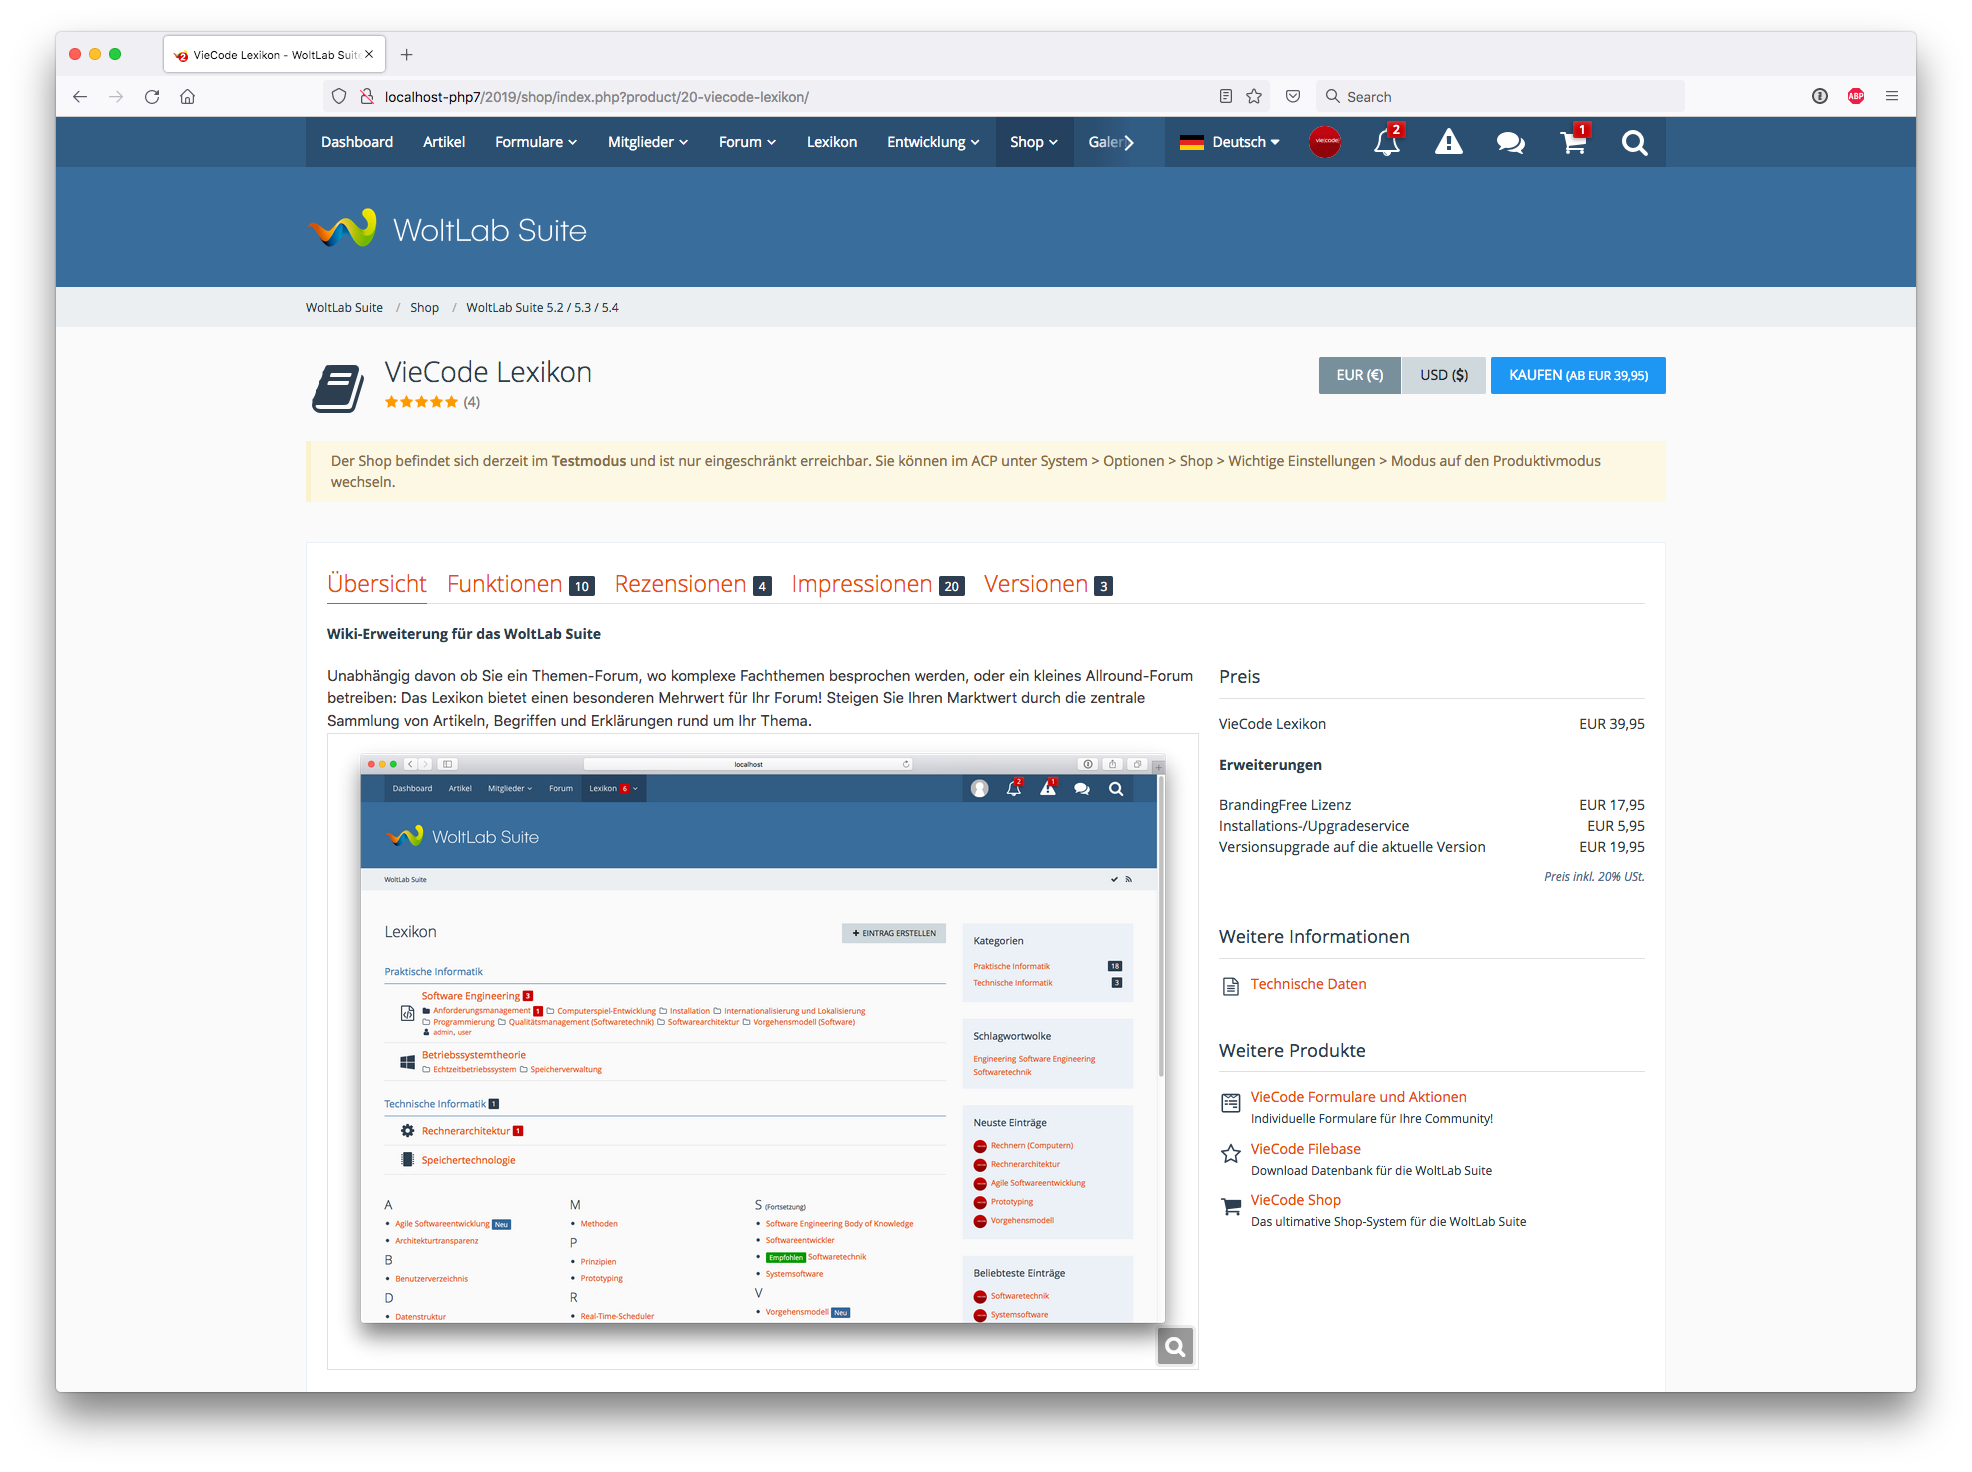The height and width of the screenshot is (1472, 1972).
Task: Click the shopping cart icon
Action: 1573,143
